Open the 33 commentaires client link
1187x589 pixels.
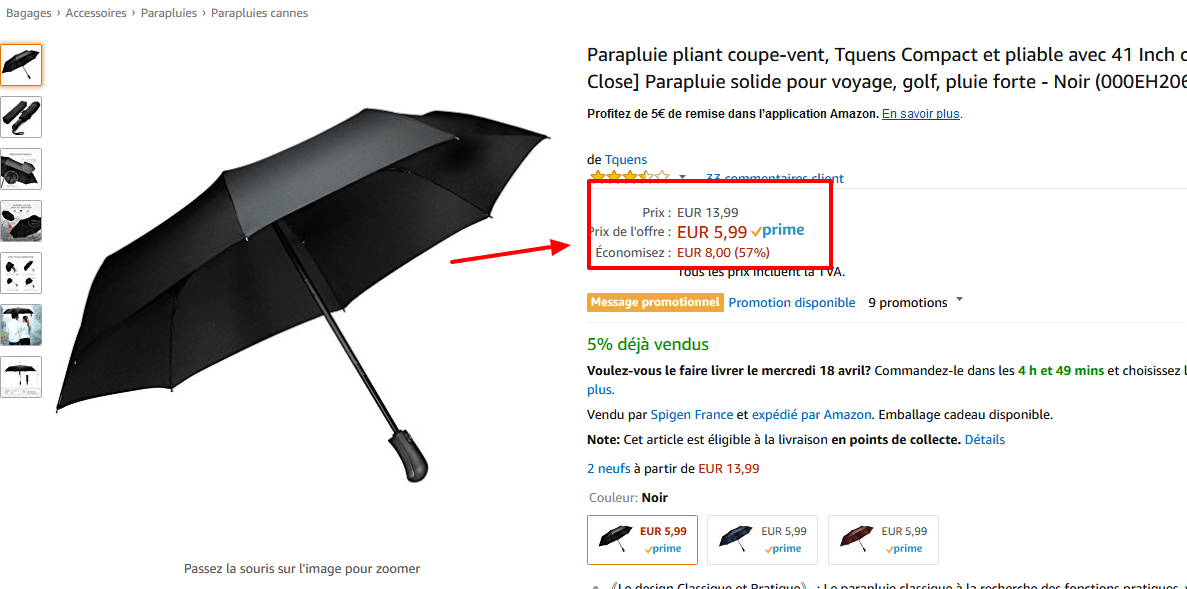click(x=775, y=177)
